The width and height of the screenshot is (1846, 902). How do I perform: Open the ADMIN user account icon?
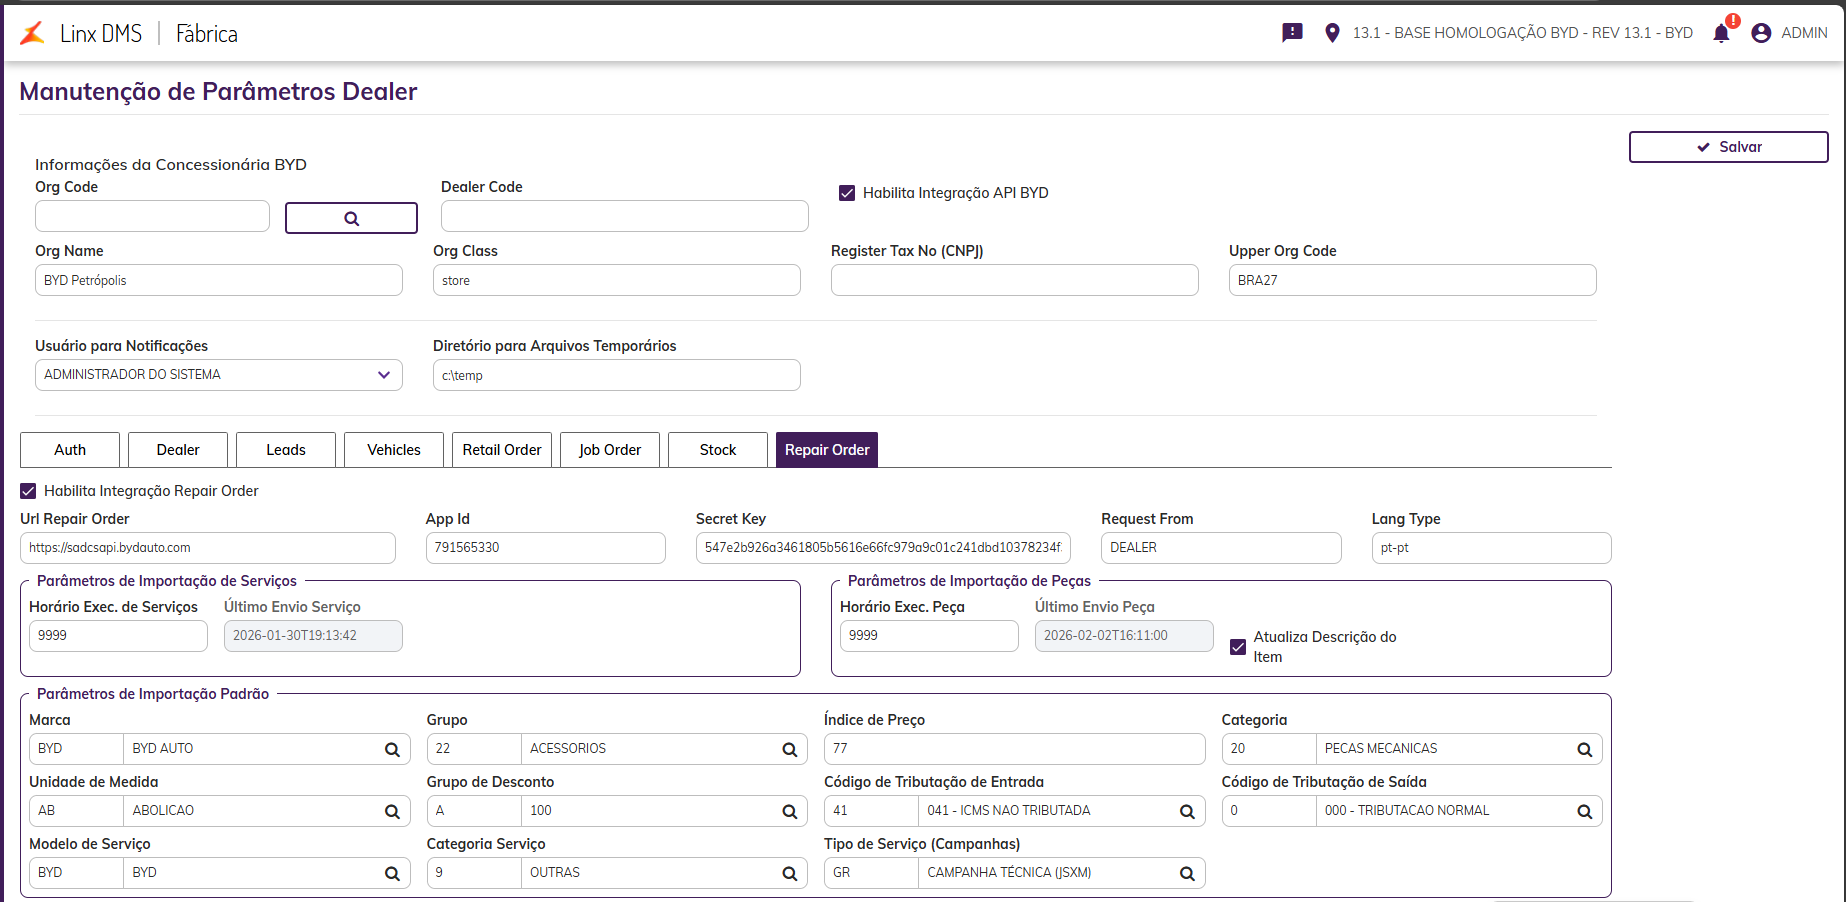click(x=1761, y=33)
